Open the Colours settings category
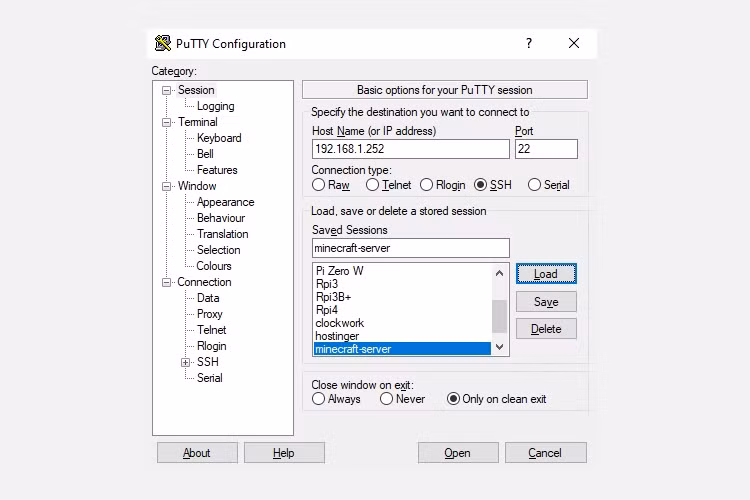Viewport: 750px width, 500px height. [x=214, y=266]
